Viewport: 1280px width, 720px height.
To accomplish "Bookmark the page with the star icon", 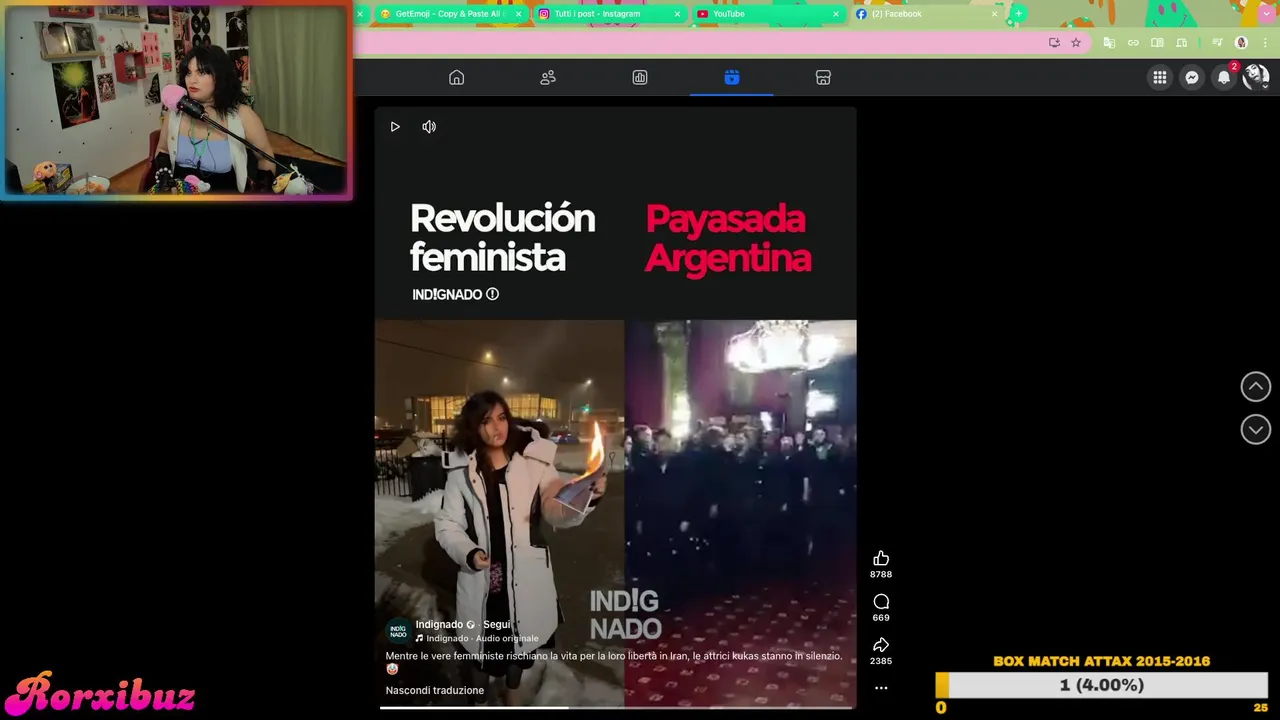I will point(1076,43).
